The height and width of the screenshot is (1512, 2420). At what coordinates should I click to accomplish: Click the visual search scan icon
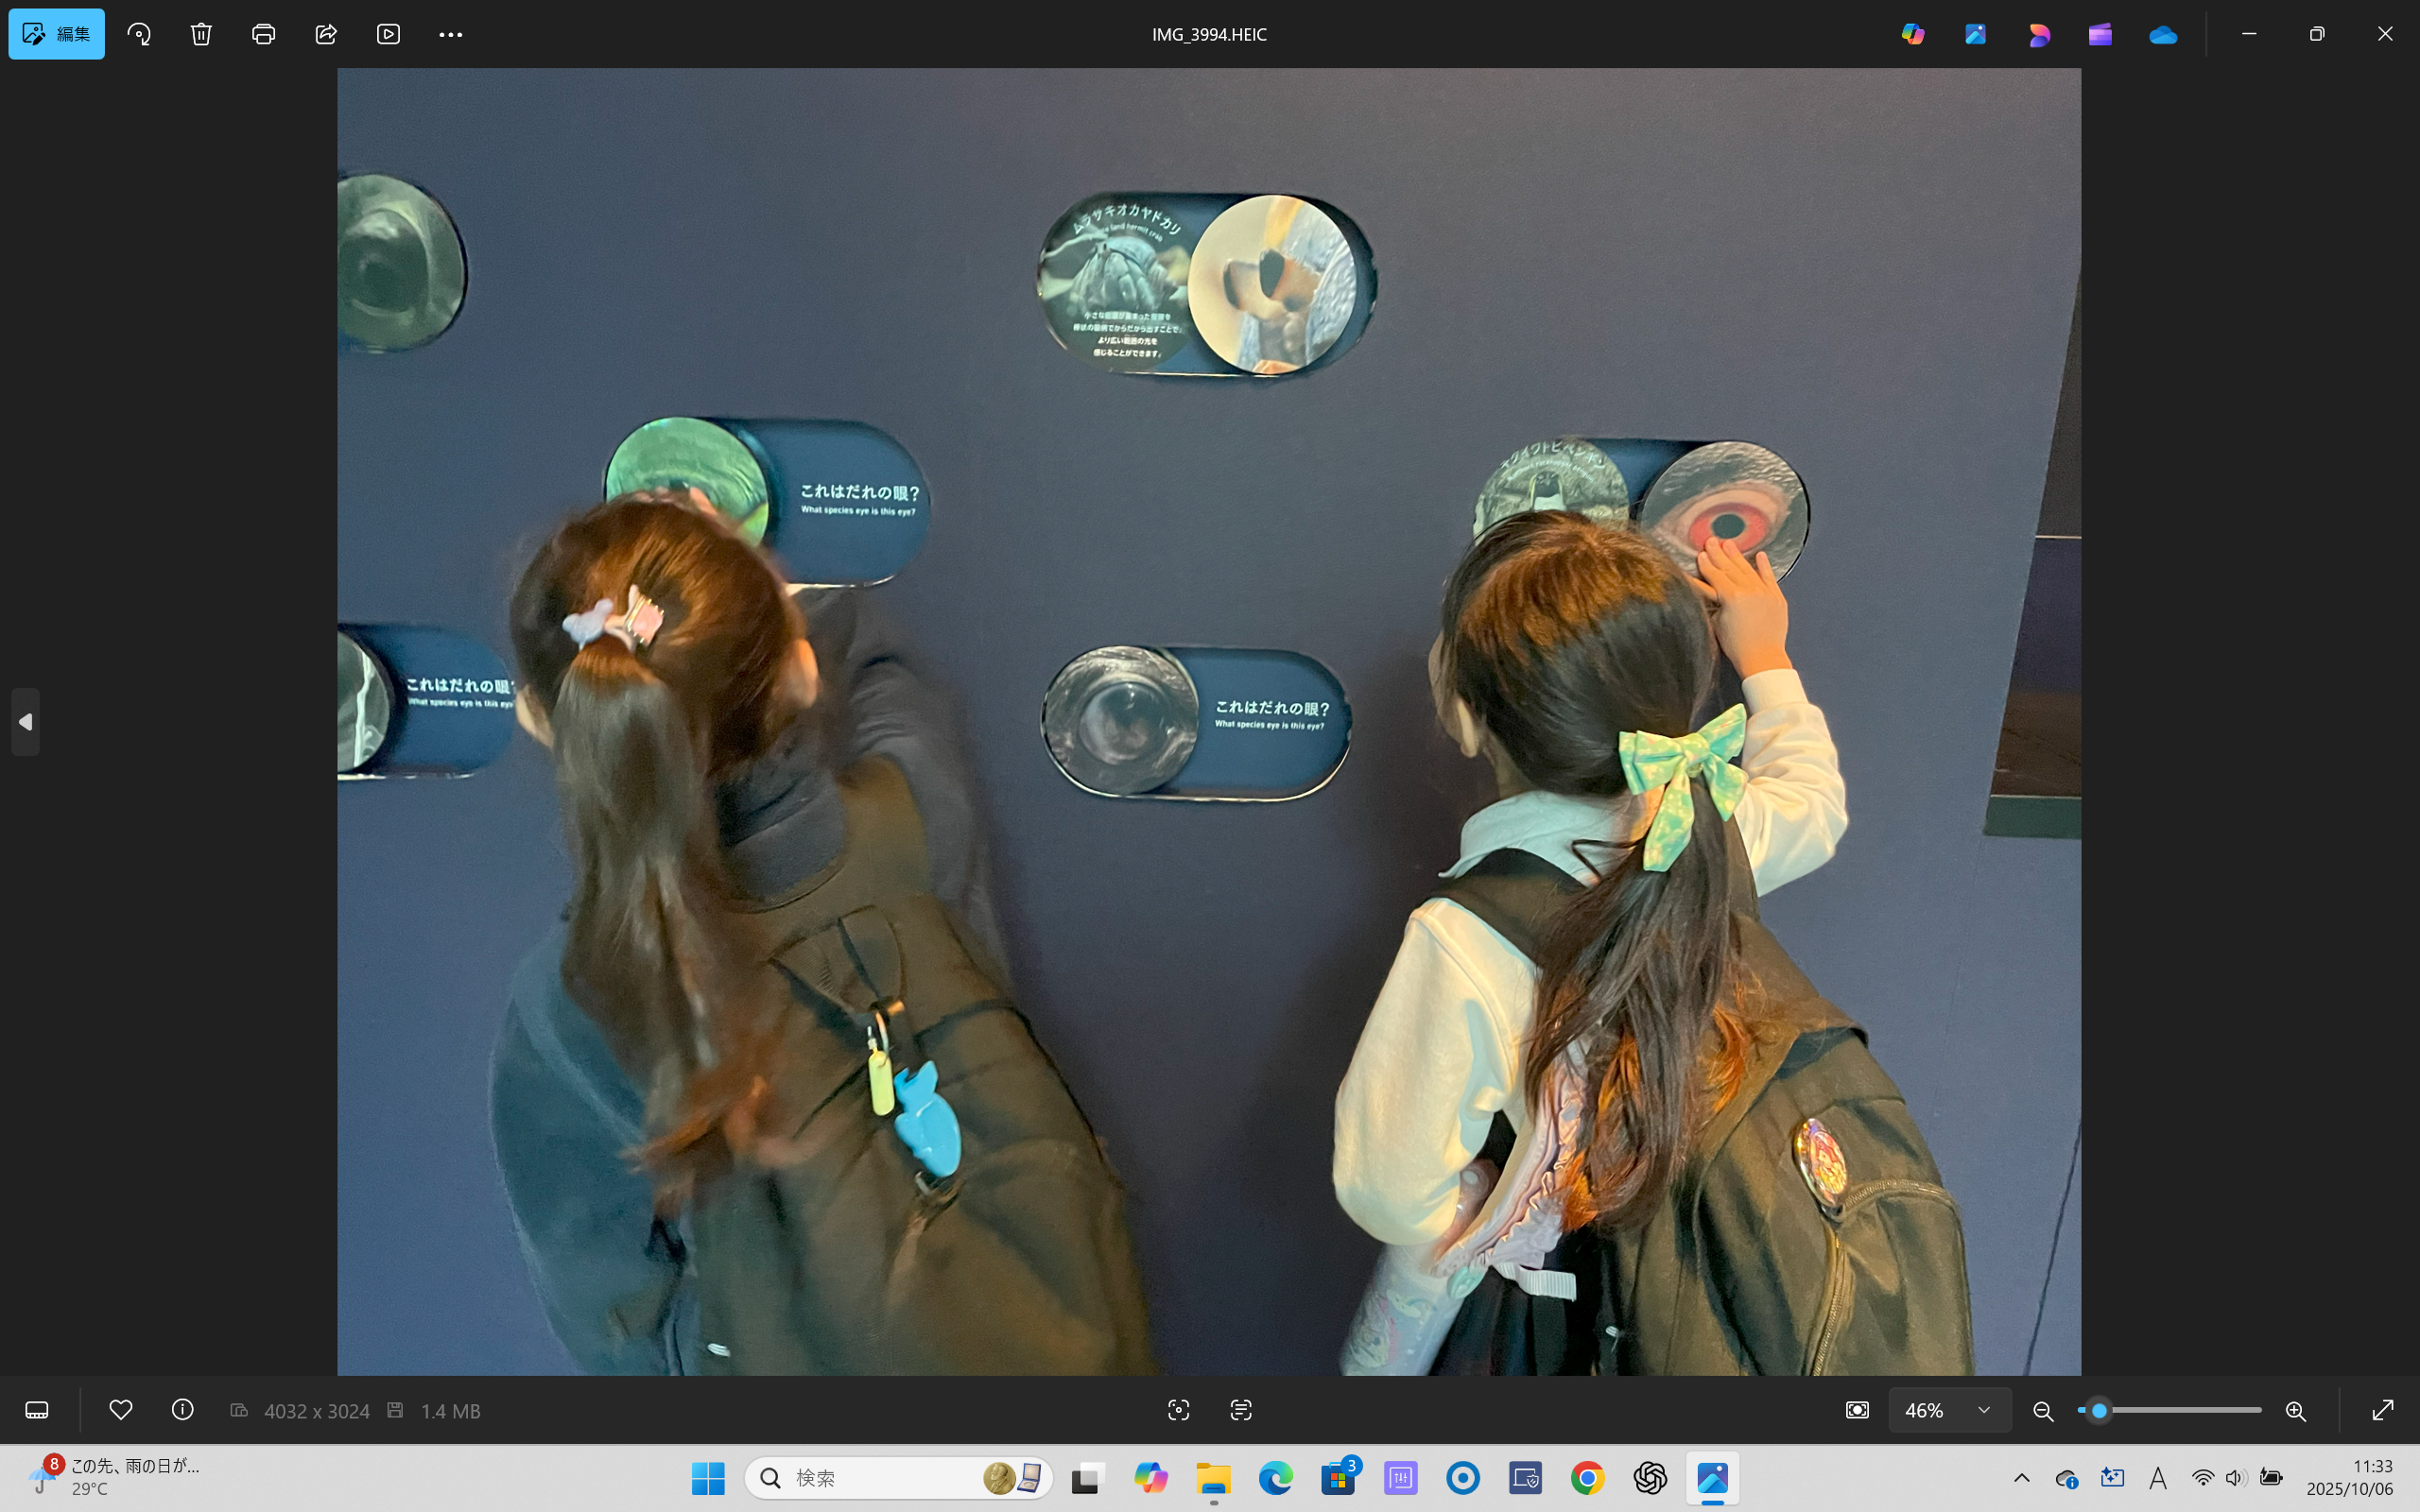(x=1178, y=1410)
